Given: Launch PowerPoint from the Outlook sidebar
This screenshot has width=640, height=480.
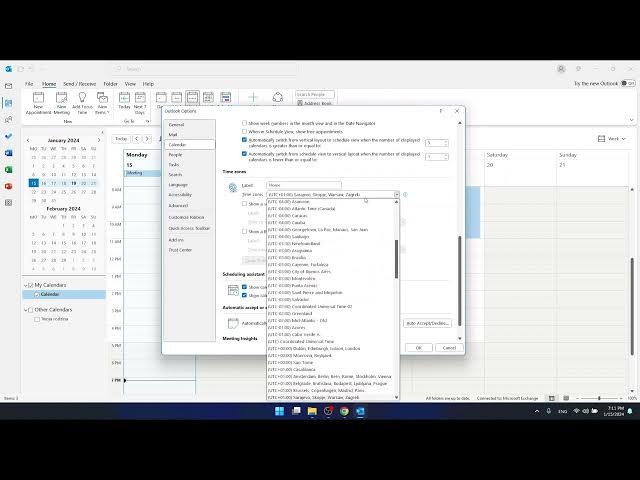Looking at the screenshot, I should [9, 186].
